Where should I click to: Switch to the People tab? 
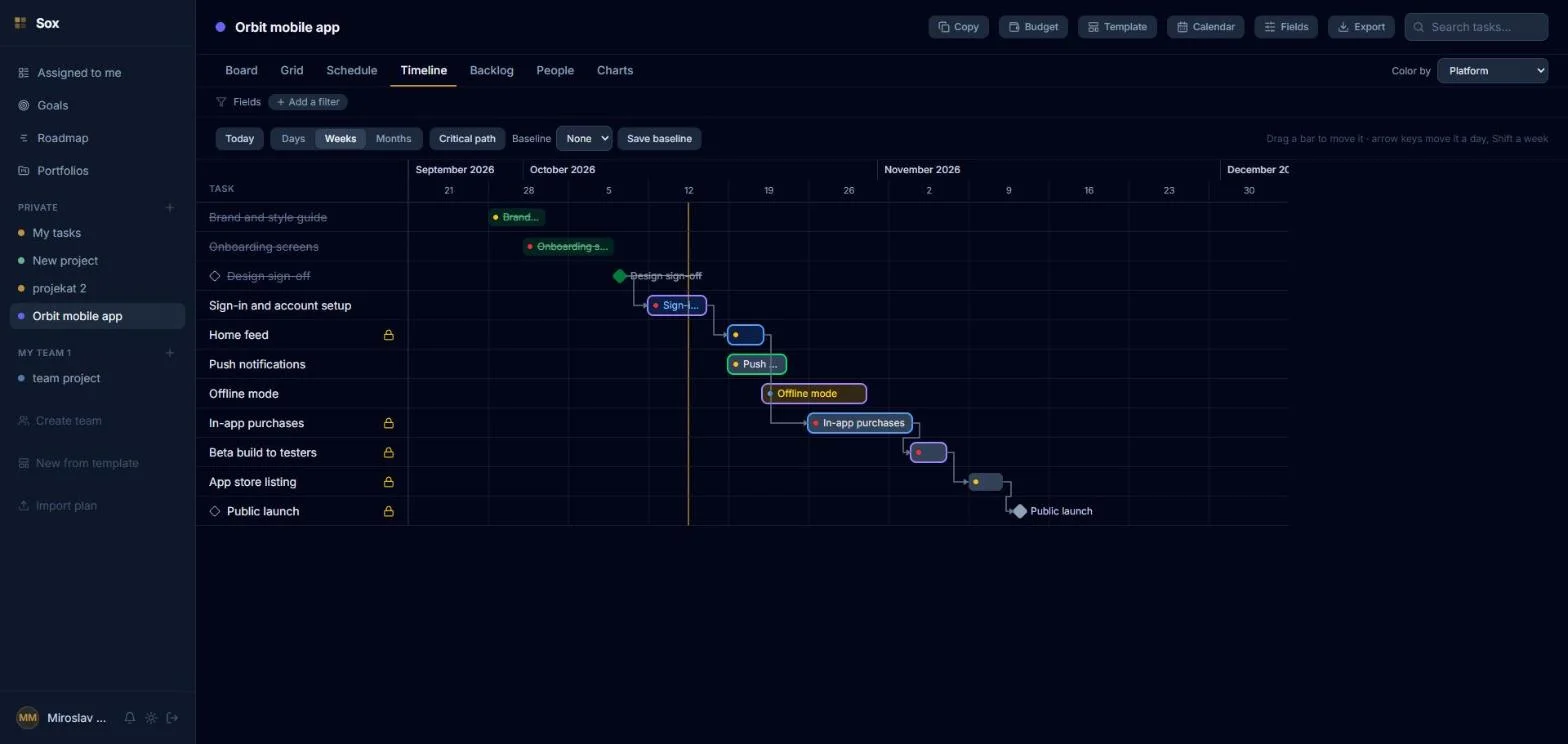pos(555,70)
